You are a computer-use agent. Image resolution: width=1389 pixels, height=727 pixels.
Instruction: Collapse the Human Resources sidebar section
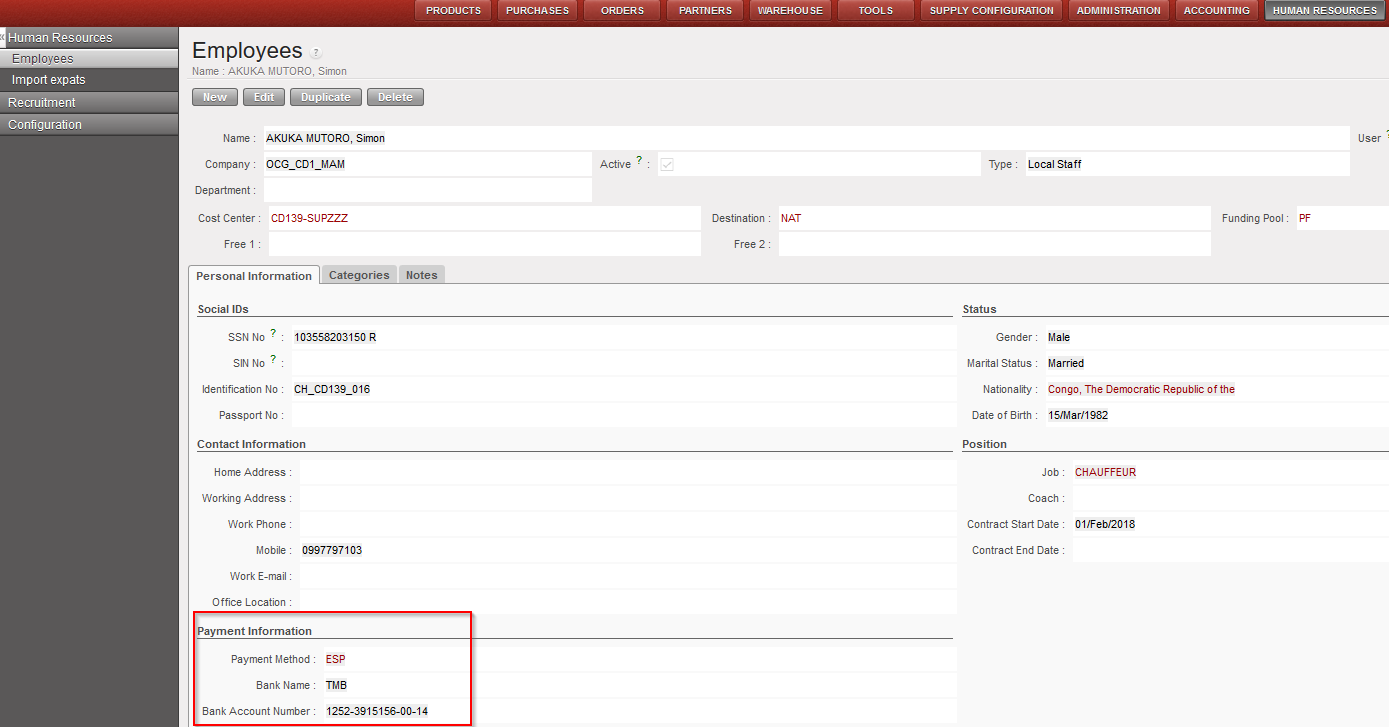click(60, 38)
